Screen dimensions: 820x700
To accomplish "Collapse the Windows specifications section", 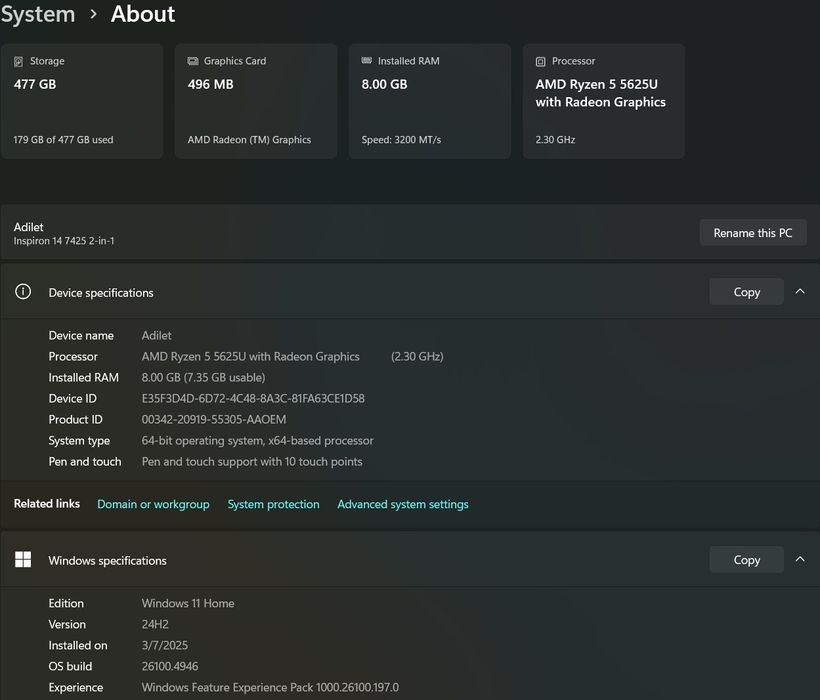I will (799, 560).
